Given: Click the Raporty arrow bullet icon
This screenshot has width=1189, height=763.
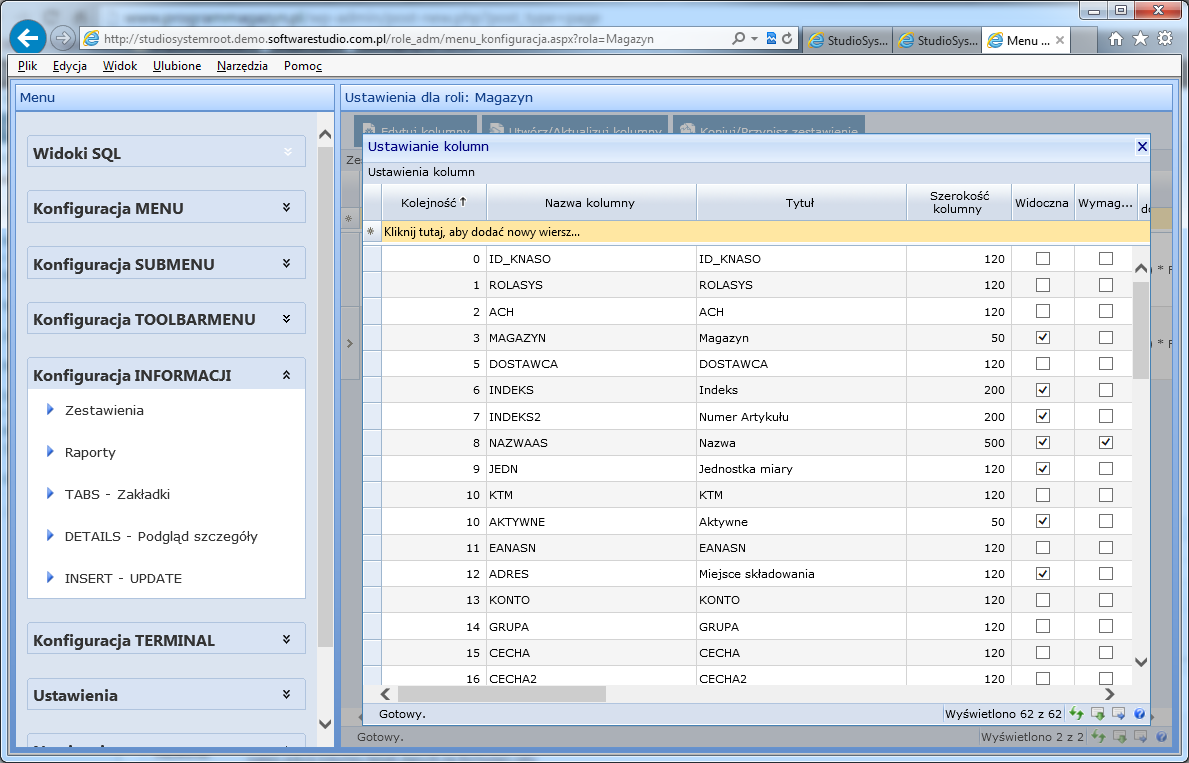Looking at the screenshot, I should [x=50, y=451].
